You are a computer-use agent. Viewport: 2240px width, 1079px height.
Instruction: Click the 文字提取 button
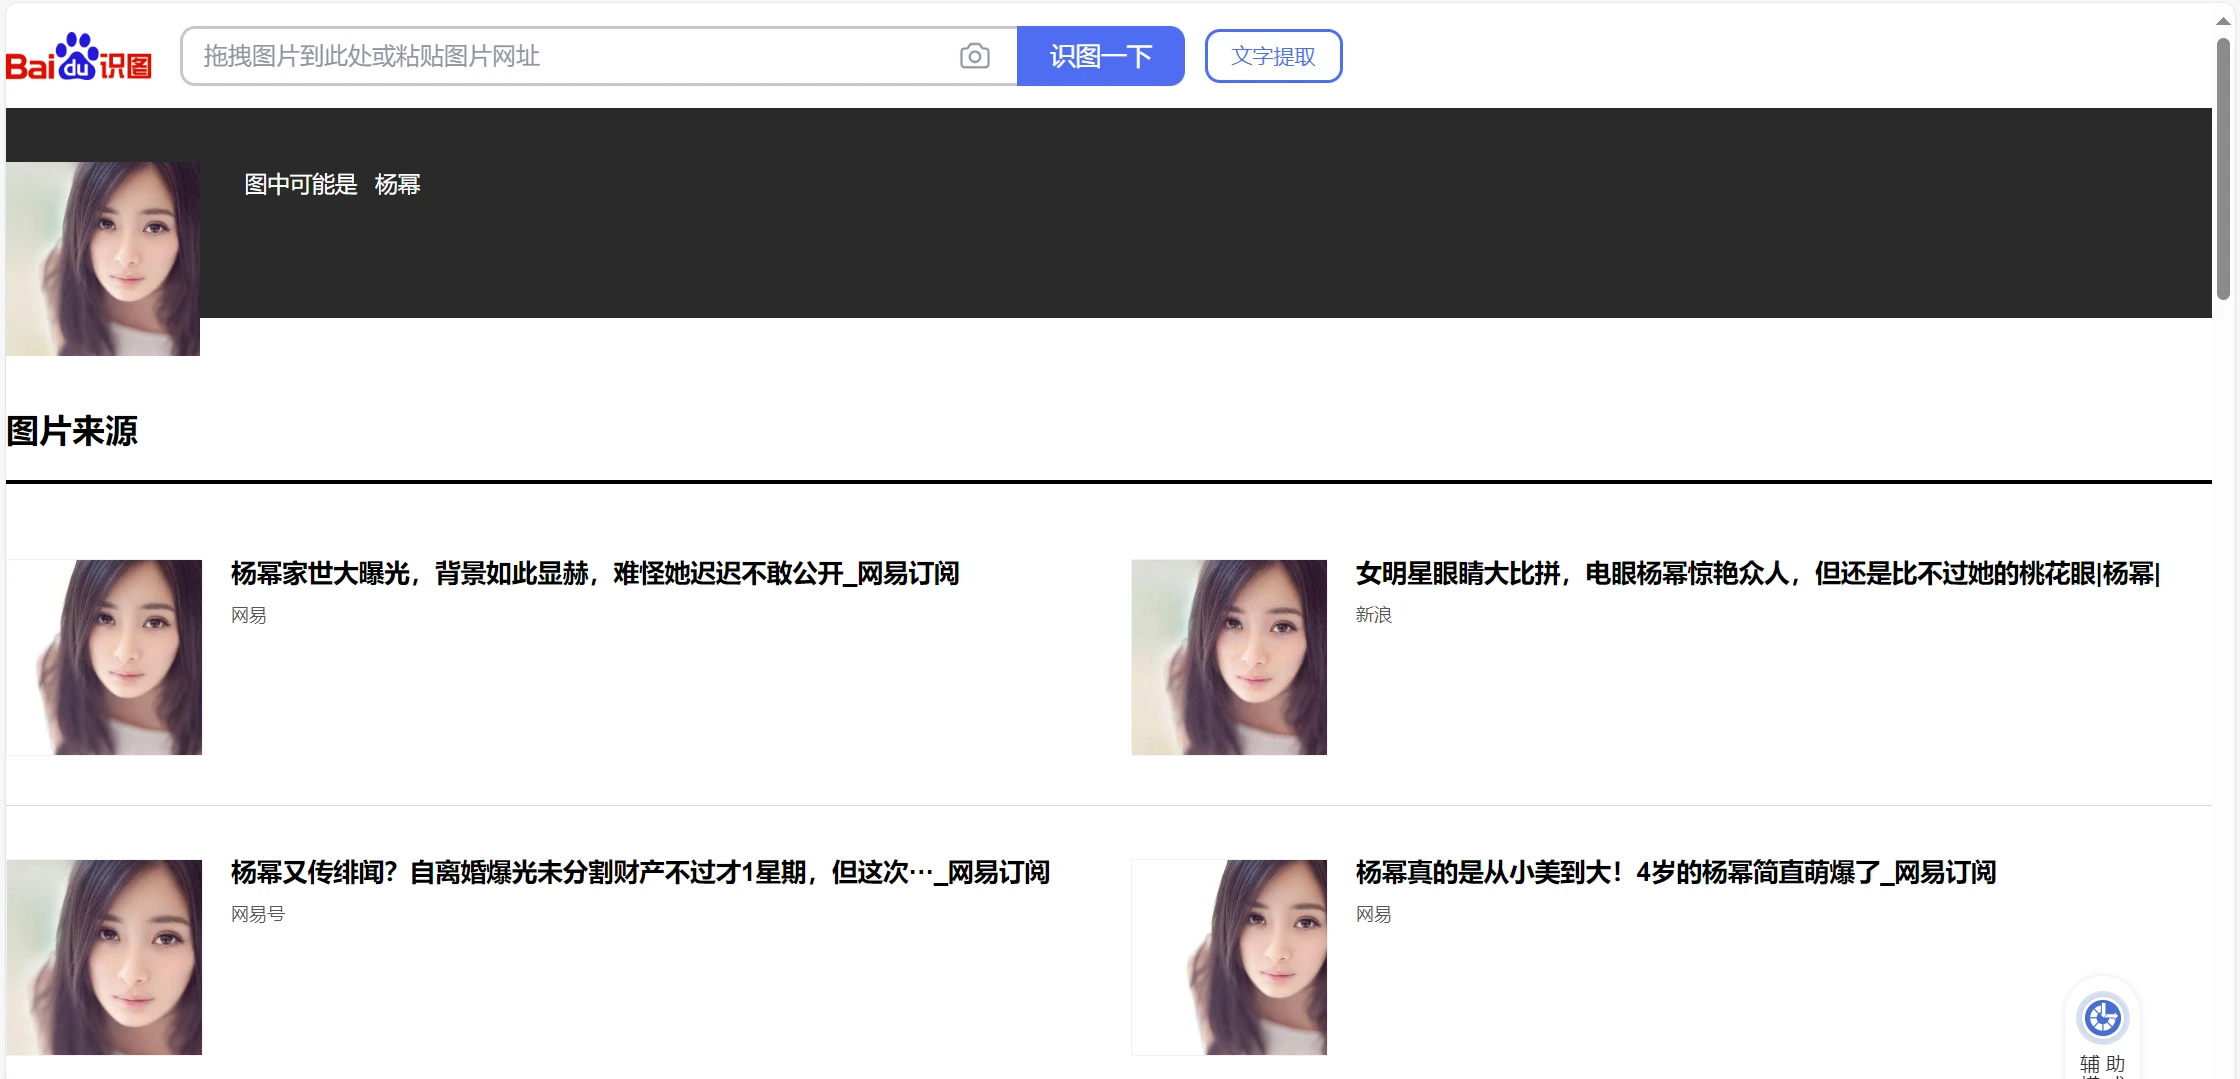1273,56
